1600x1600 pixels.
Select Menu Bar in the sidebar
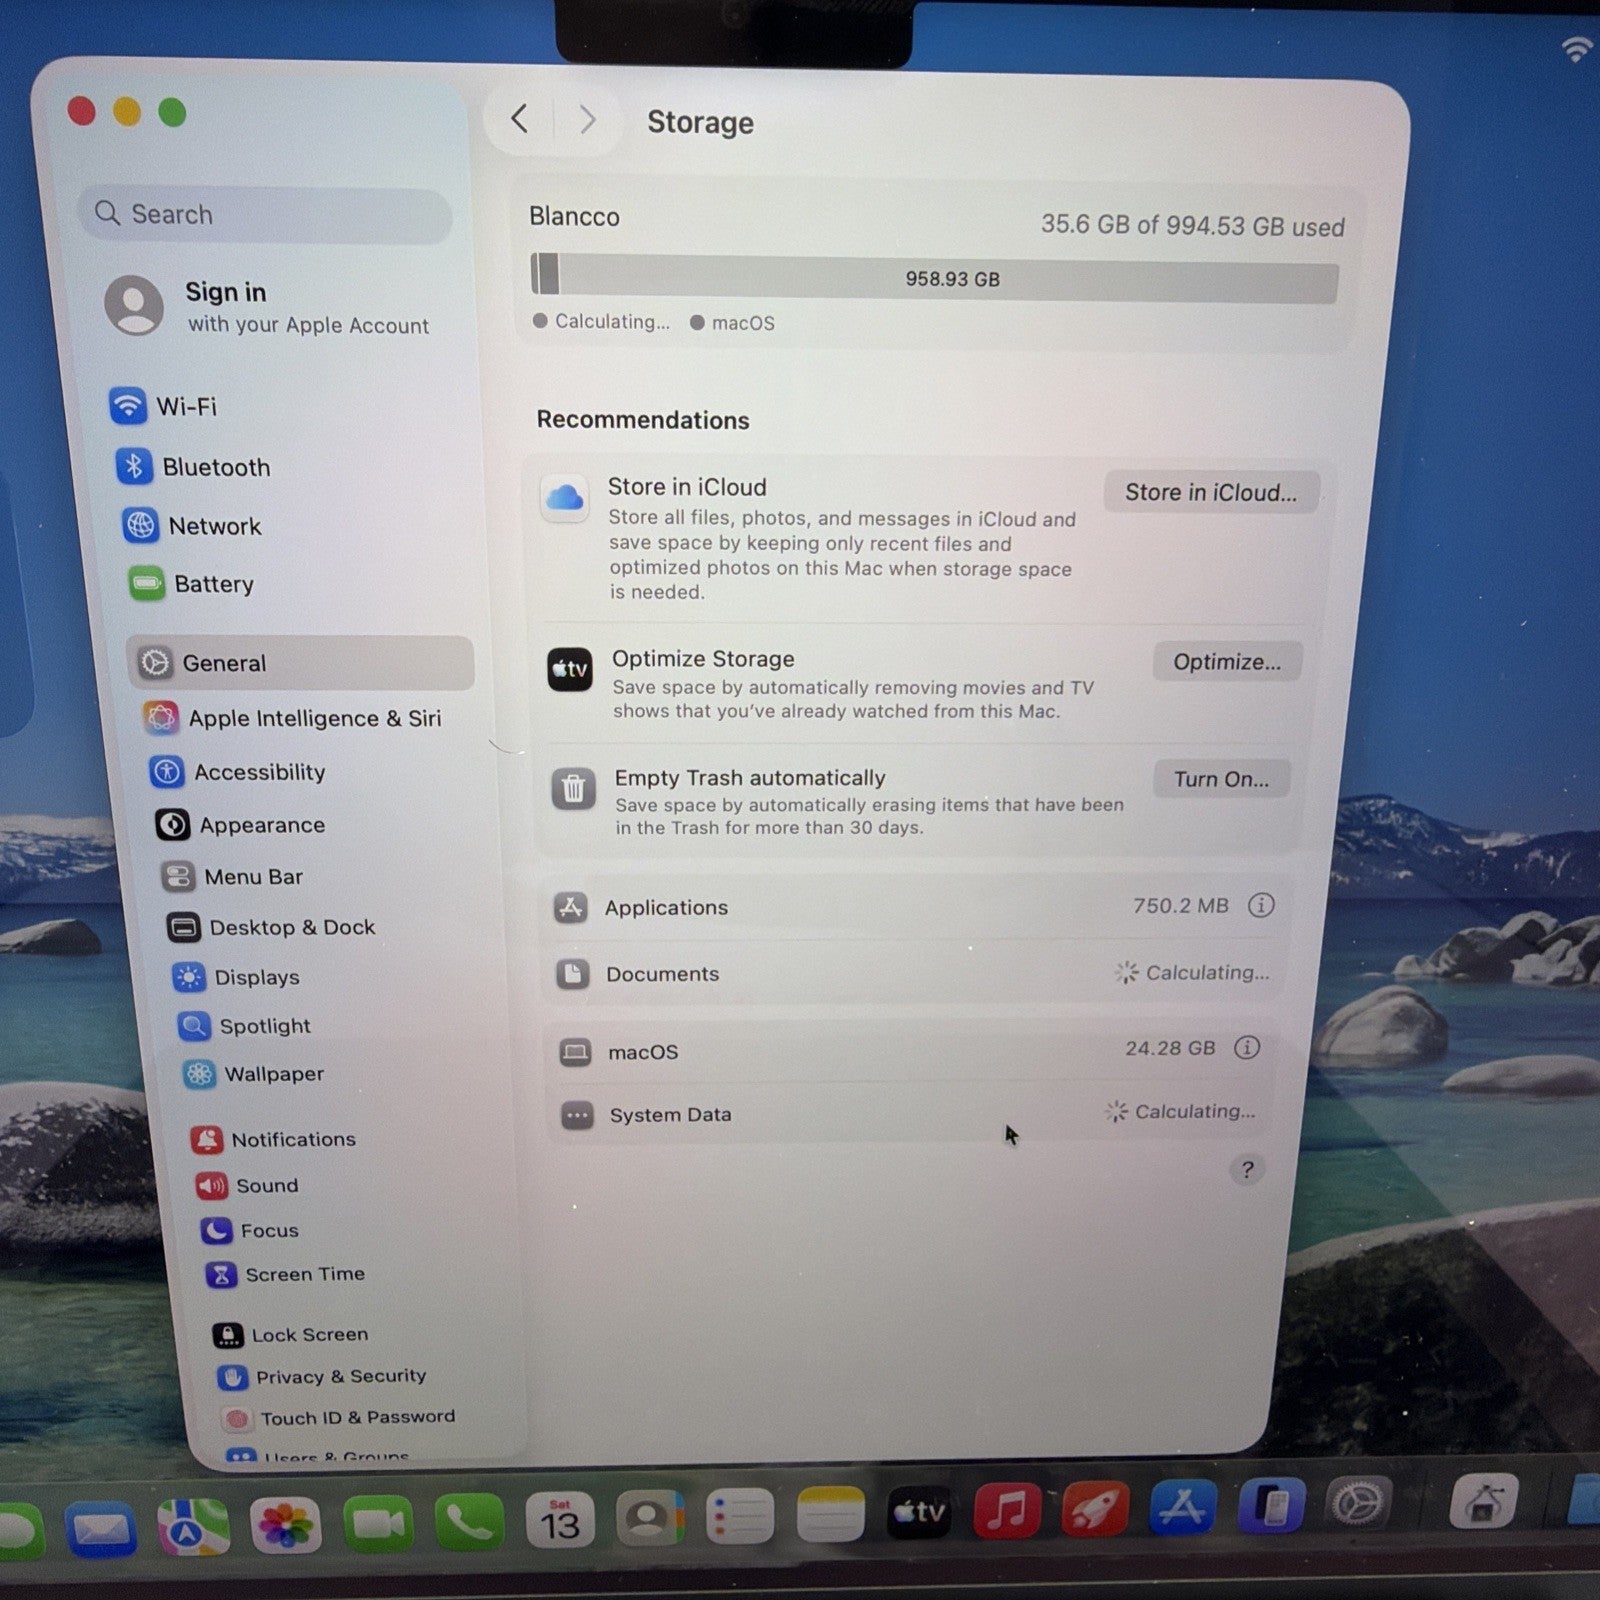[x=232, y=877]
